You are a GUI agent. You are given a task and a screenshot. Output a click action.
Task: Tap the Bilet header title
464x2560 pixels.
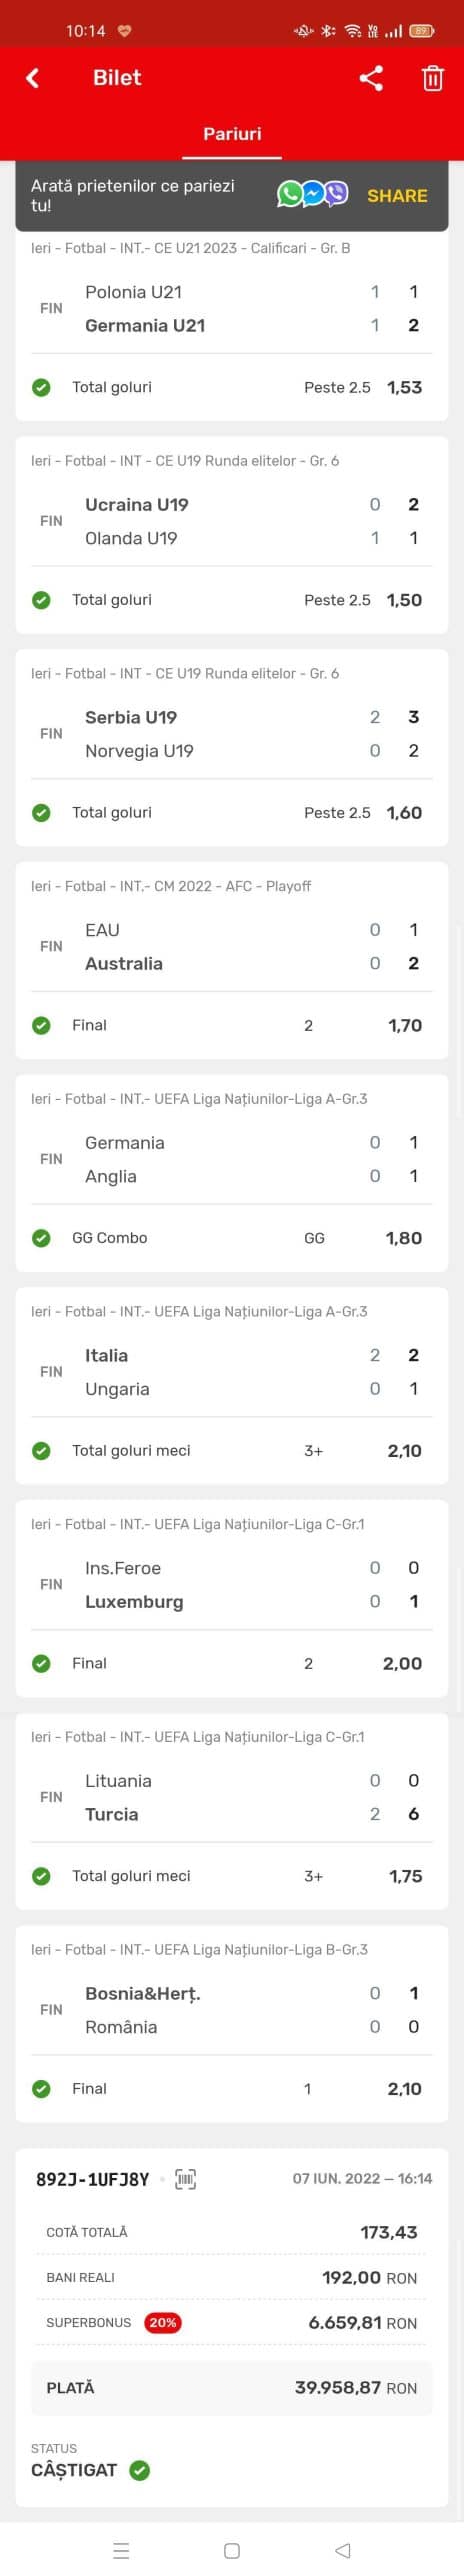[x=117, y=78]
